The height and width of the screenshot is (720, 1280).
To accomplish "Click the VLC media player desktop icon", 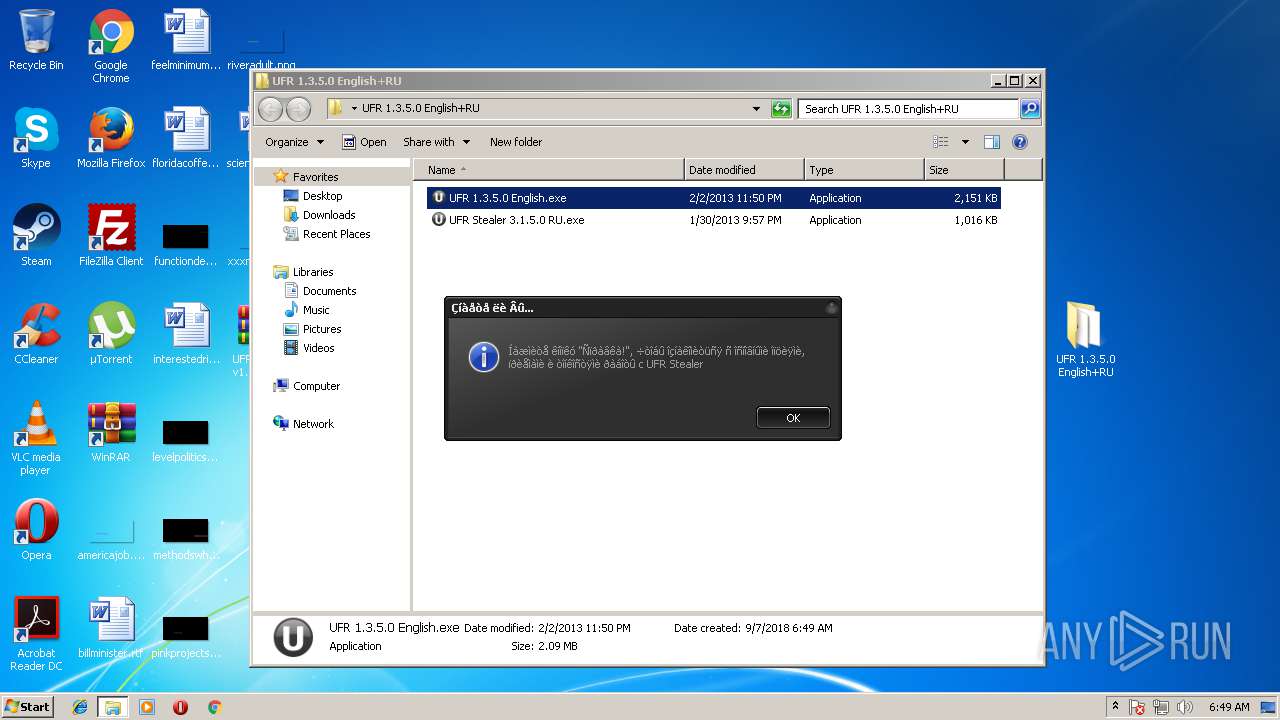I will click(36, 438).
